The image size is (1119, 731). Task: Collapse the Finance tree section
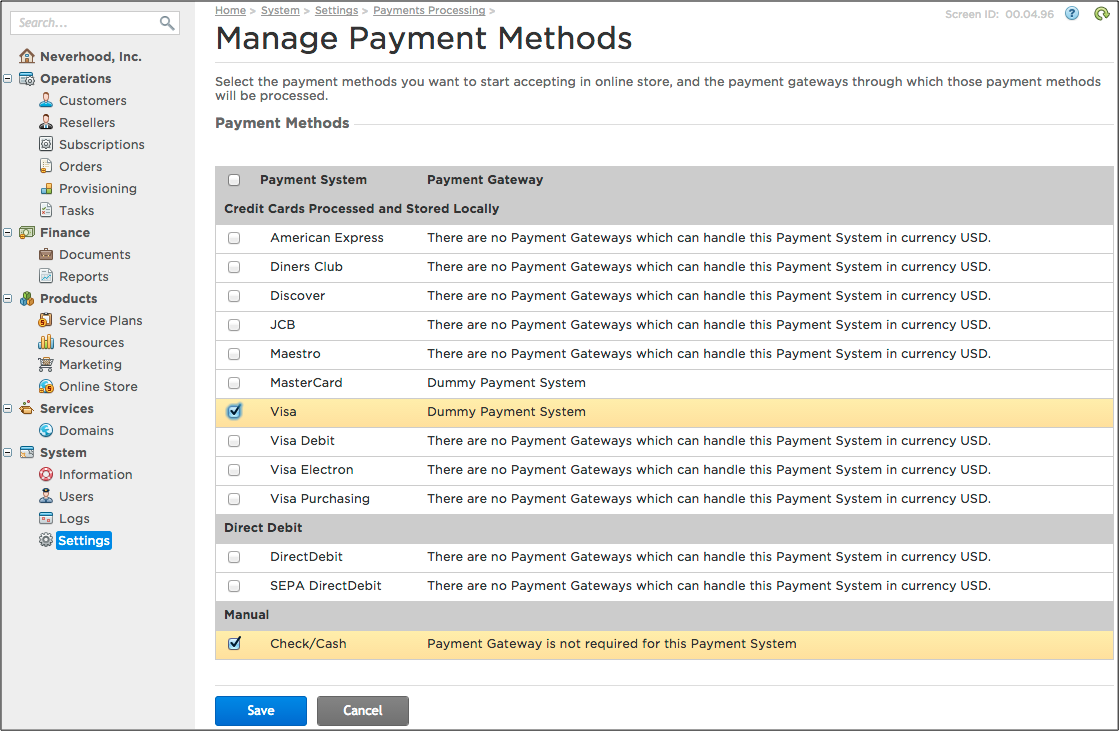pyautogui.click(x=8, y=232)
